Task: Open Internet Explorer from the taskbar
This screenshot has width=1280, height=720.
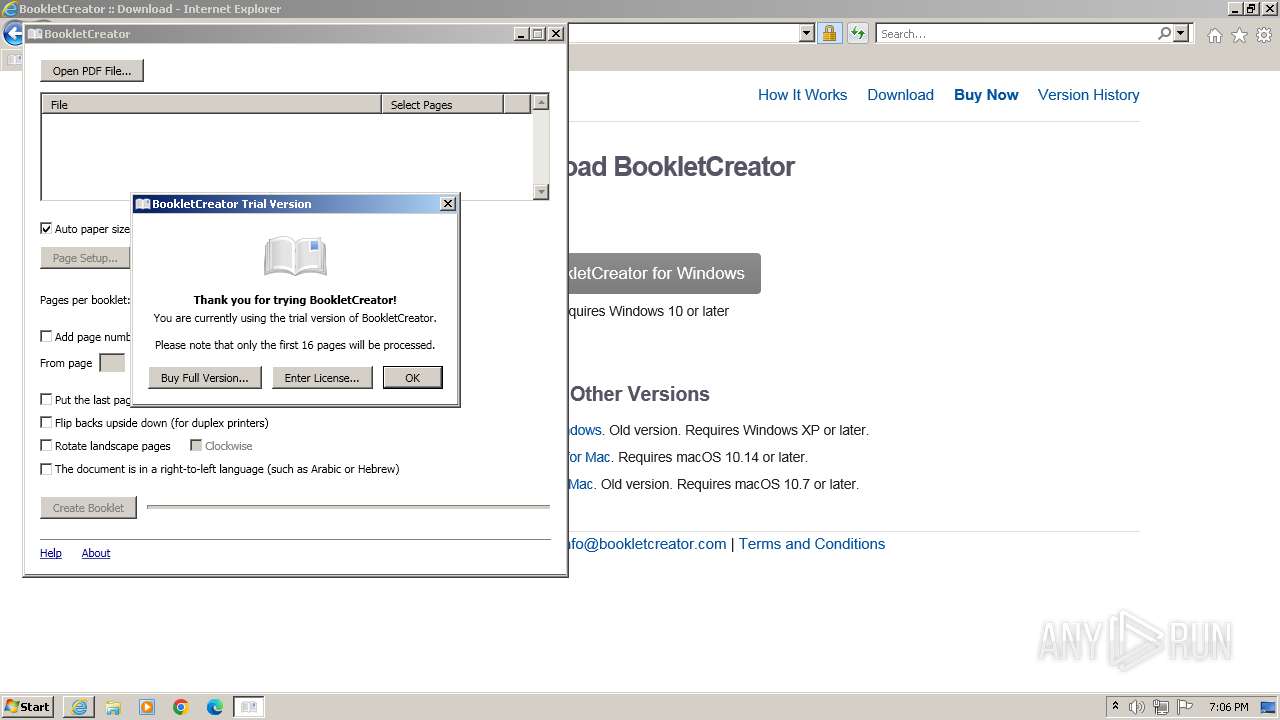Action: point(79,707)
